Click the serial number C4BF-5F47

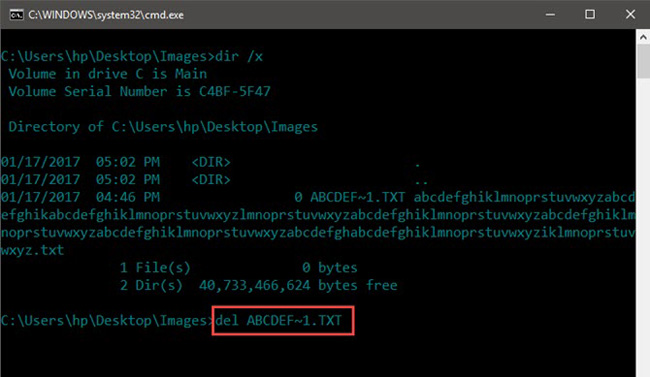point(235,91)
